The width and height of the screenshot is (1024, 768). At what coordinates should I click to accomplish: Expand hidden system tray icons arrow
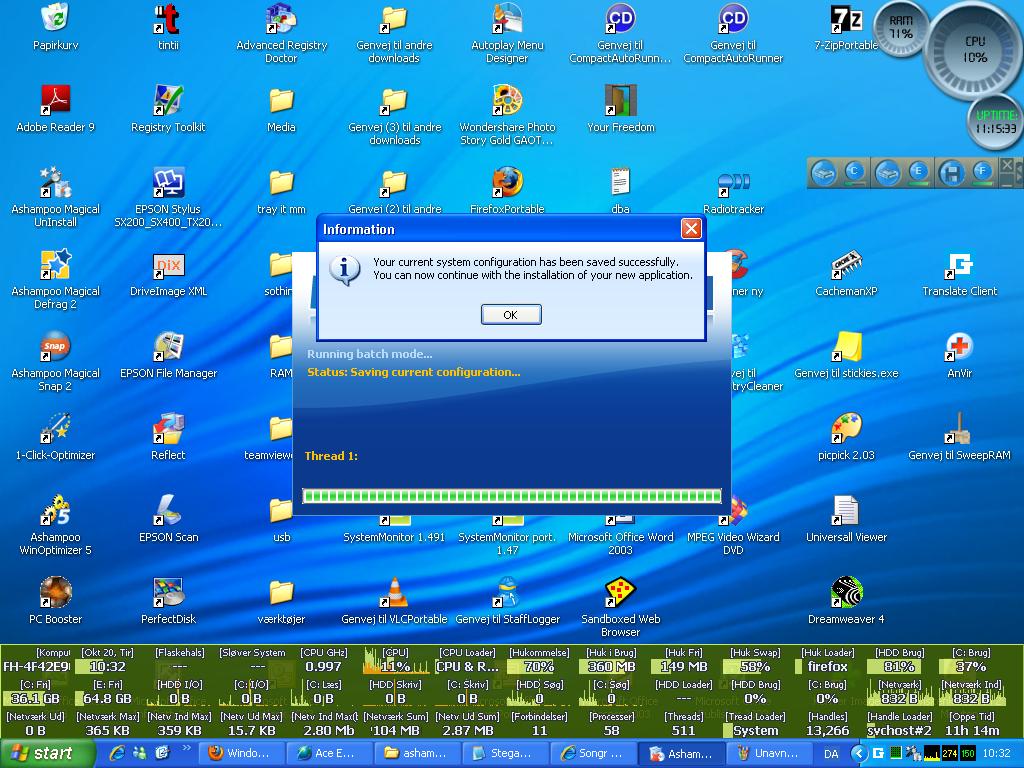[x=858, y=753]
